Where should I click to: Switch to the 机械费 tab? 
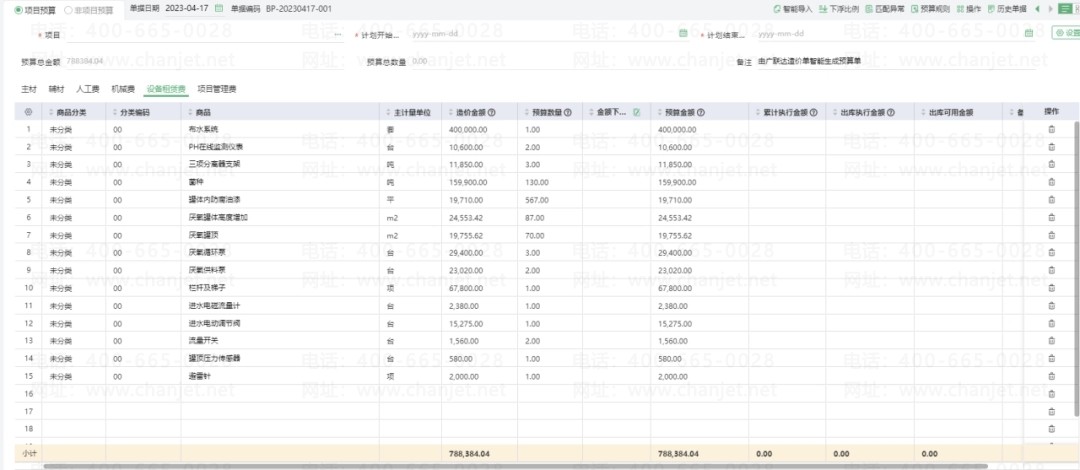click(123, 89)
